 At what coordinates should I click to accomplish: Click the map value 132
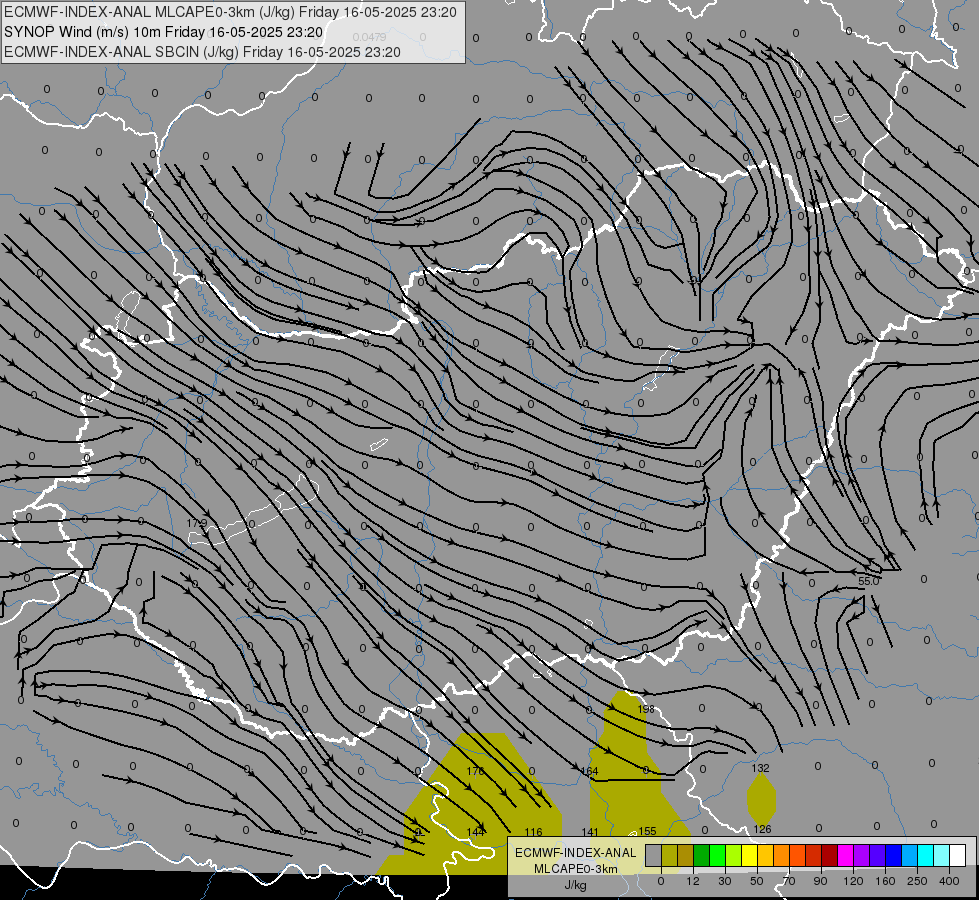coord(760,768)
